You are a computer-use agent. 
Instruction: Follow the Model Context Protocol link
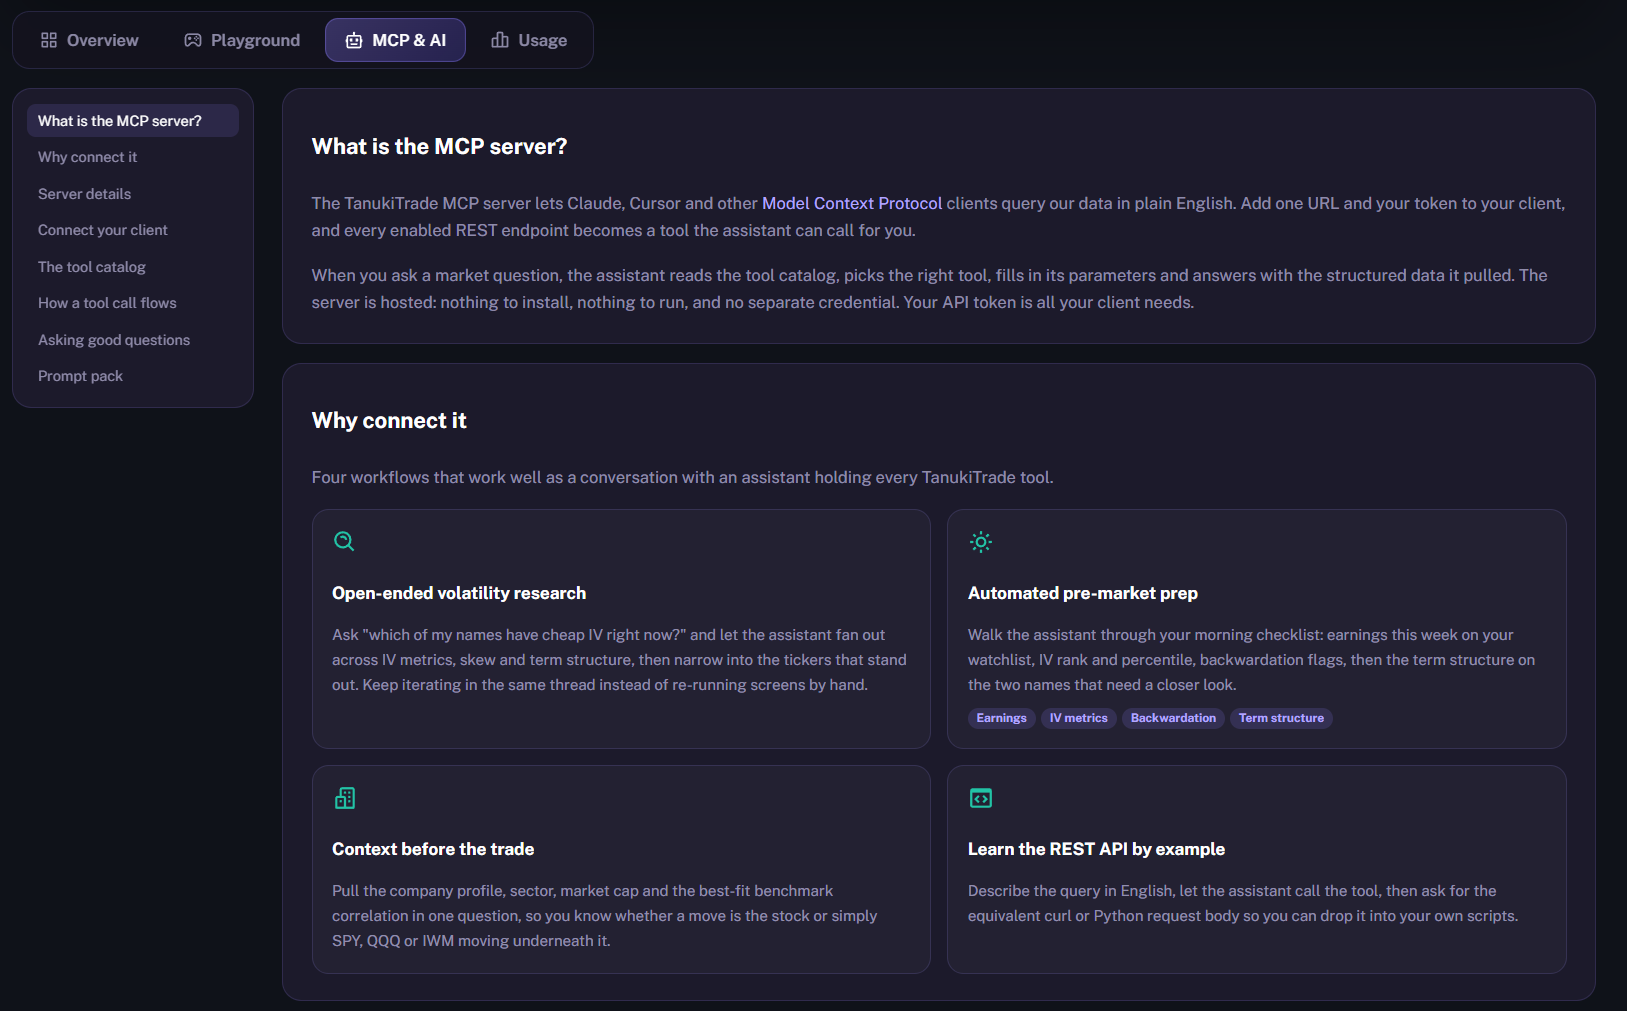(852, 203)
